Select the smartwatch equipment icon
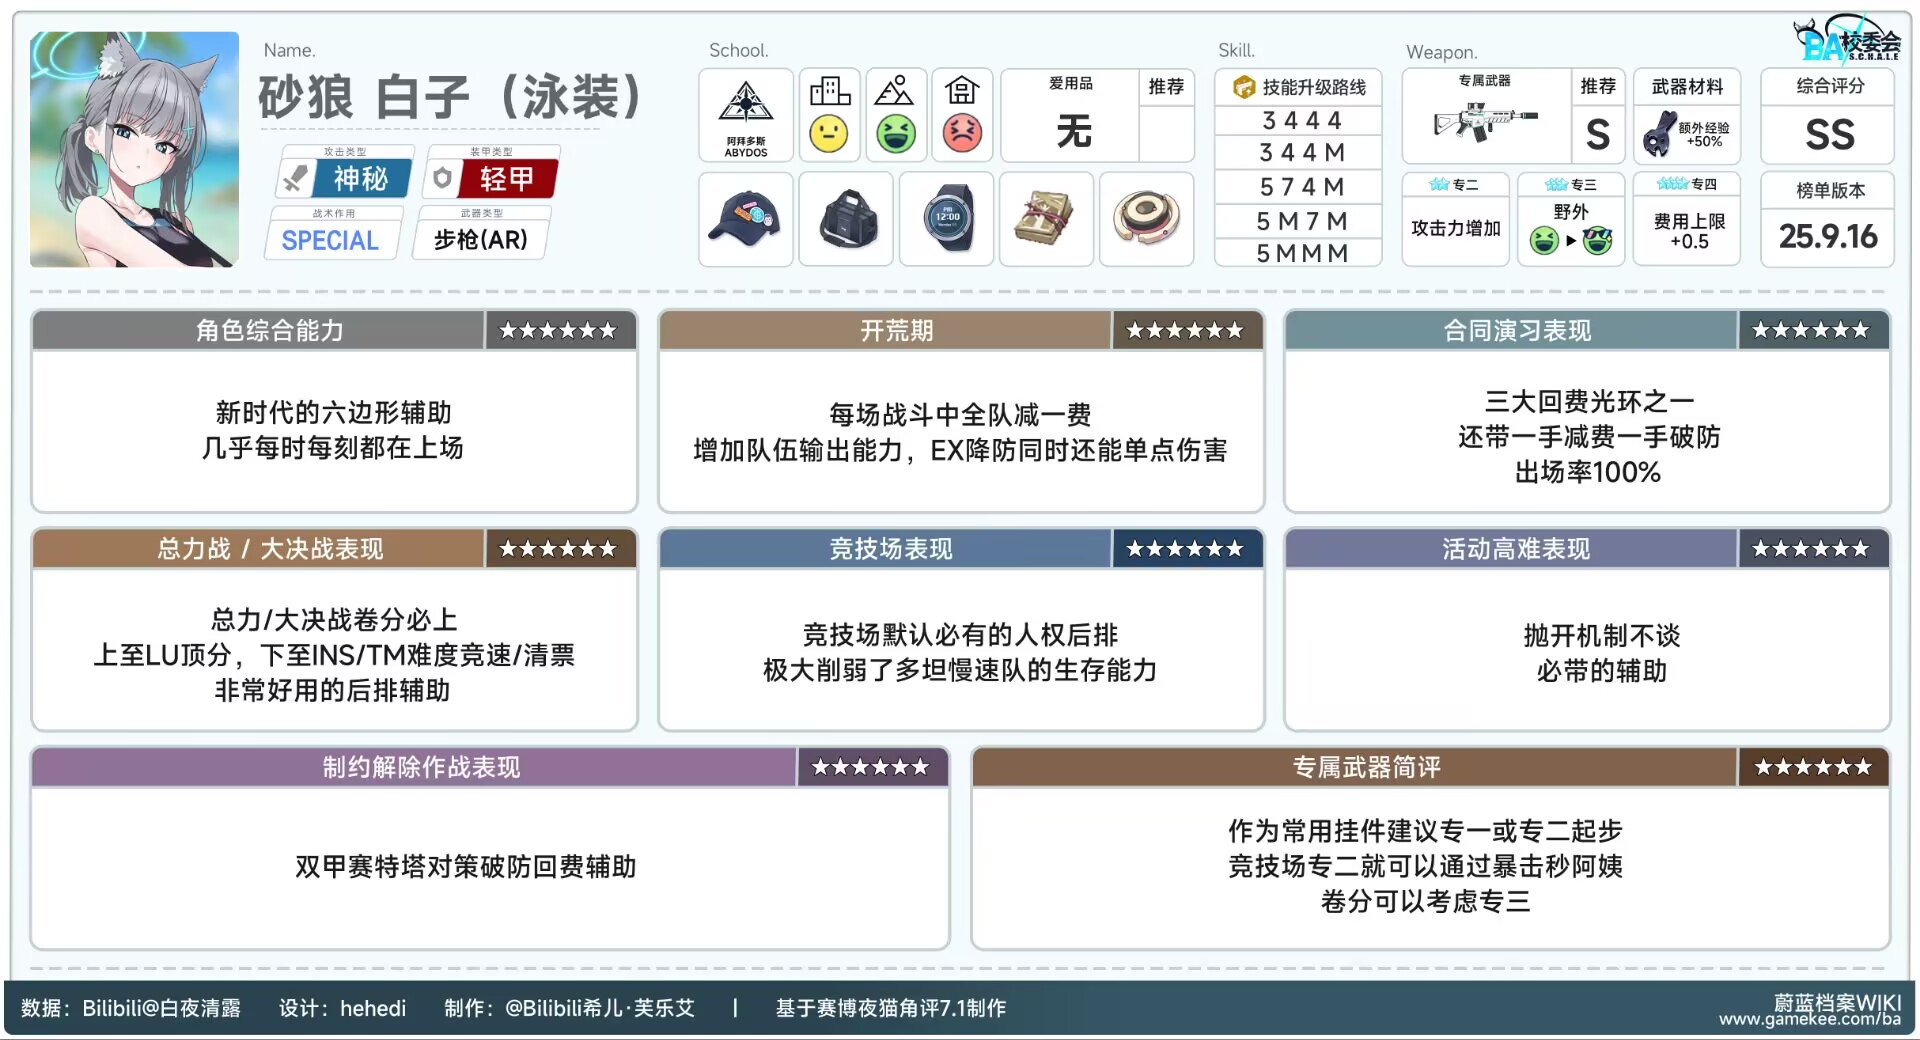This screenshot has width=1920, height=1040. coord(946,219)
